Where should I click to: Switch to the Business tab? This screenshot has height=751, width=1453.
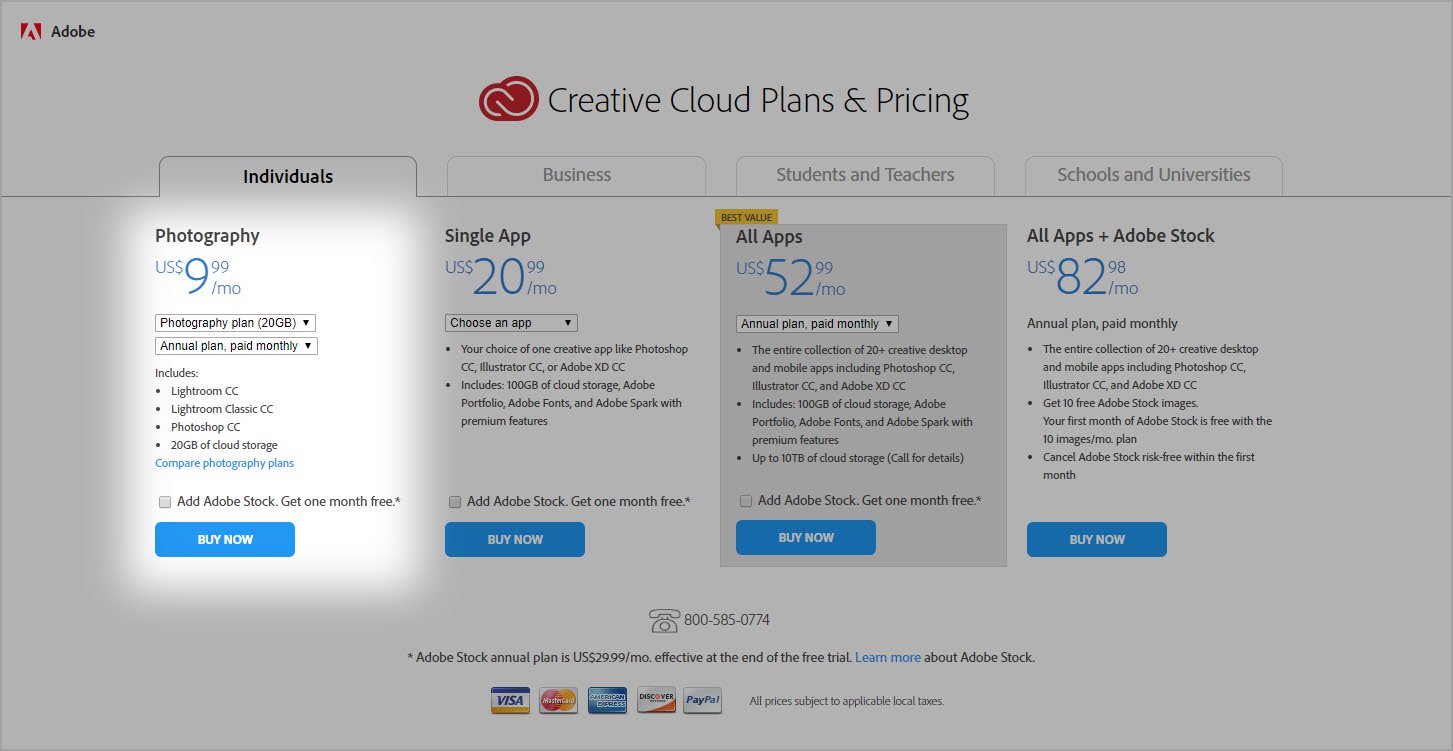coord(576,175)
